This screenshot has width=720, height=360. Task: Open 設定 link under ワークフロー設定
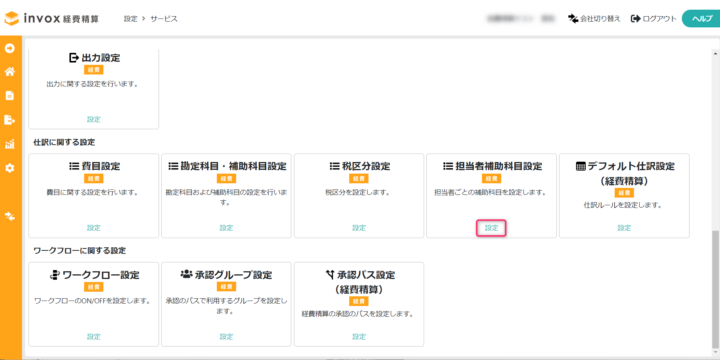pyautogui.click(x=94, y=337)
